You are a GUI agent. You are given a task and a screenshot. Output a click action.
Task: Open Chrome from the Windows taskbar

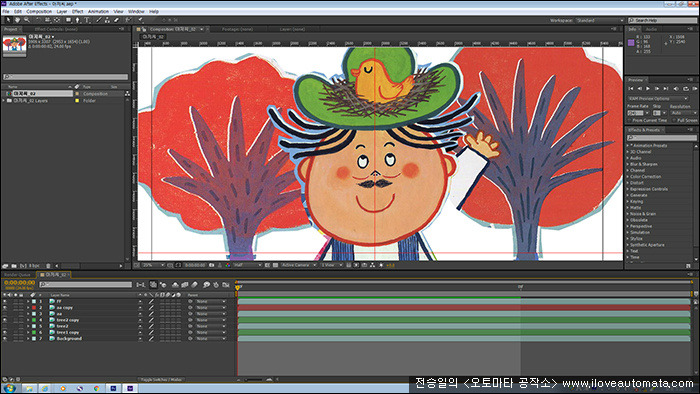click(96, 388)
